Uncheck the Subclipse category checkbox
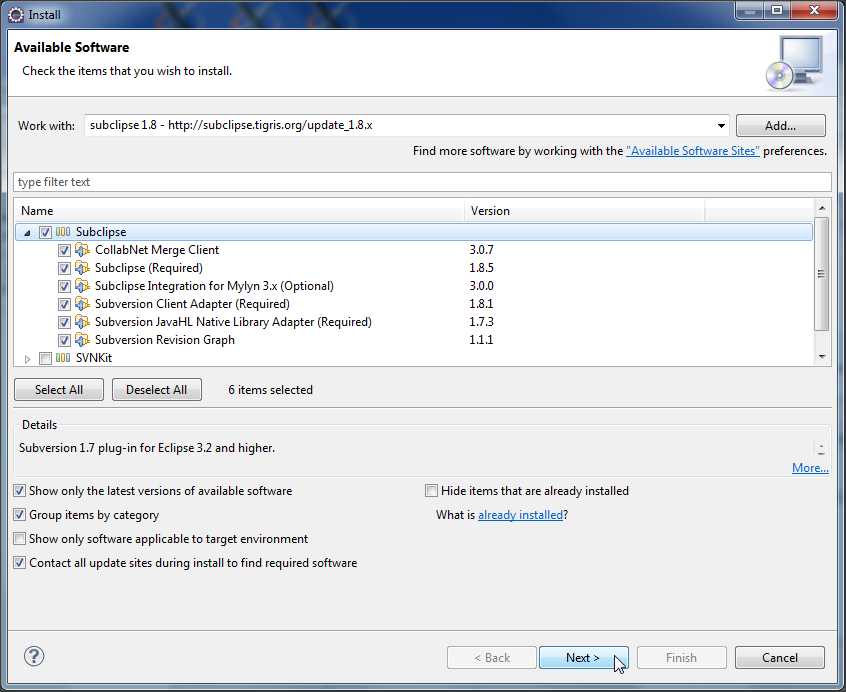The height and width of the screenshot is (692, 846). click(x=45, y=232)
